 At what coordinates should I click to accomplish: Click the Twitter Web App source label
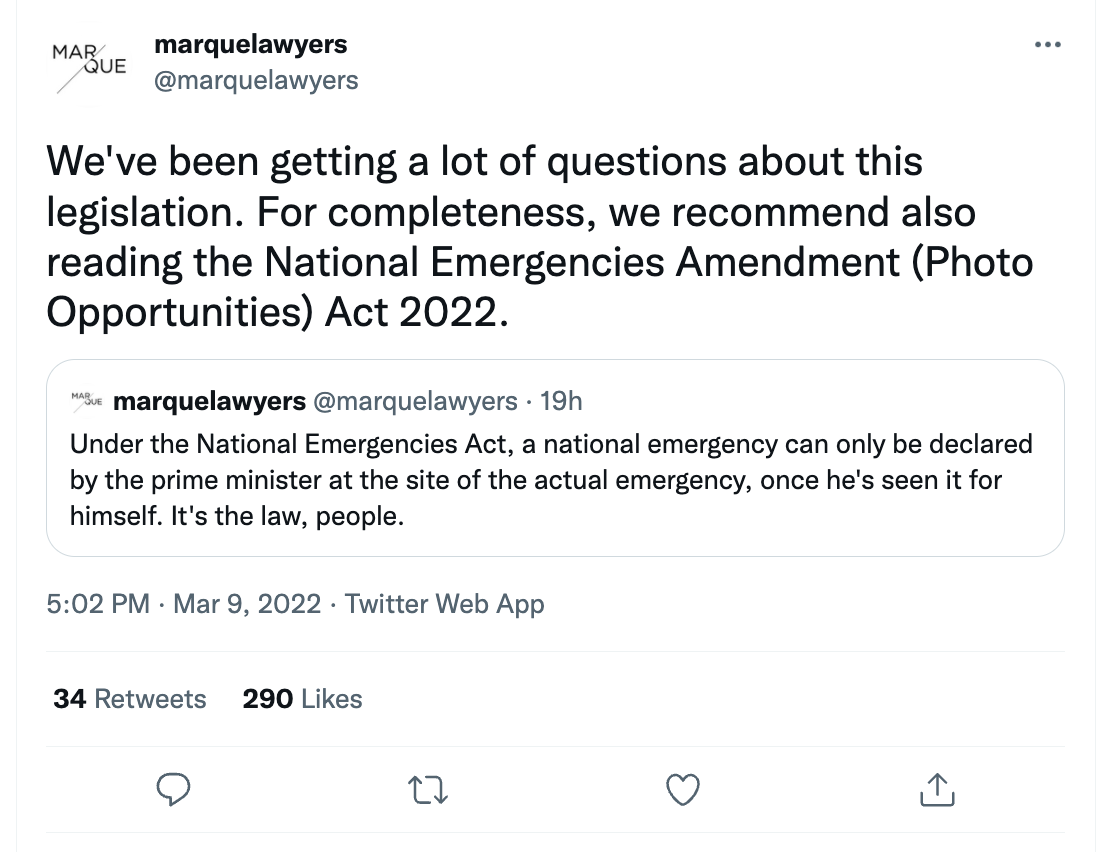pyautogui.click(x=444, y=604)
